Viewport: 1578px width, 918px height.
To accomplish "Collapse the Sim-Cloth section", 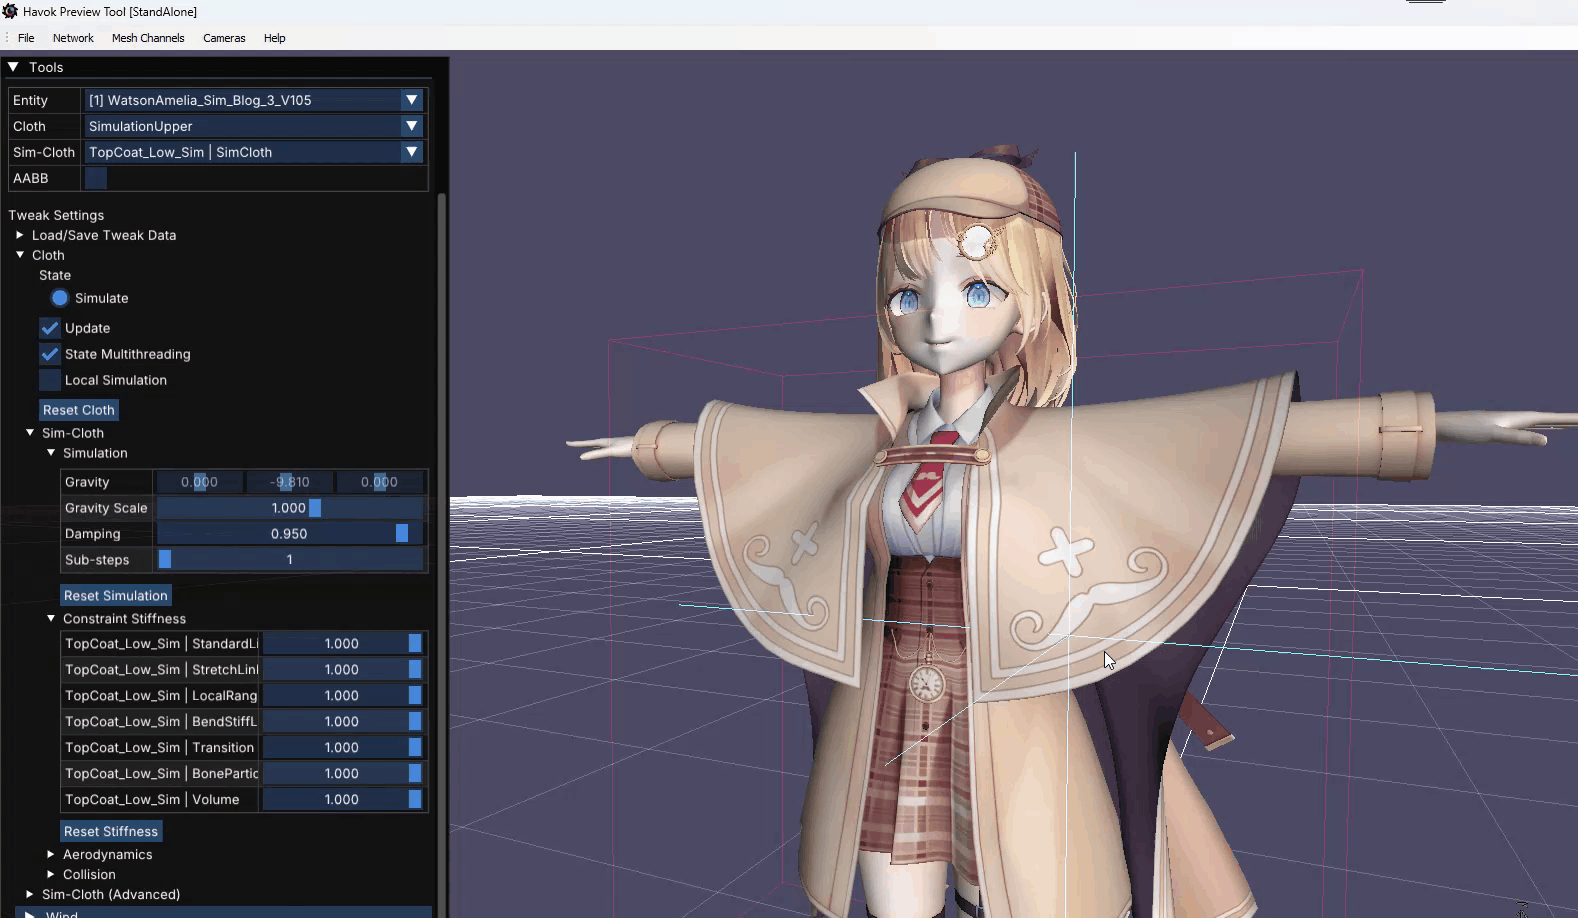I will pyautogui.click(x=30, y=433).
